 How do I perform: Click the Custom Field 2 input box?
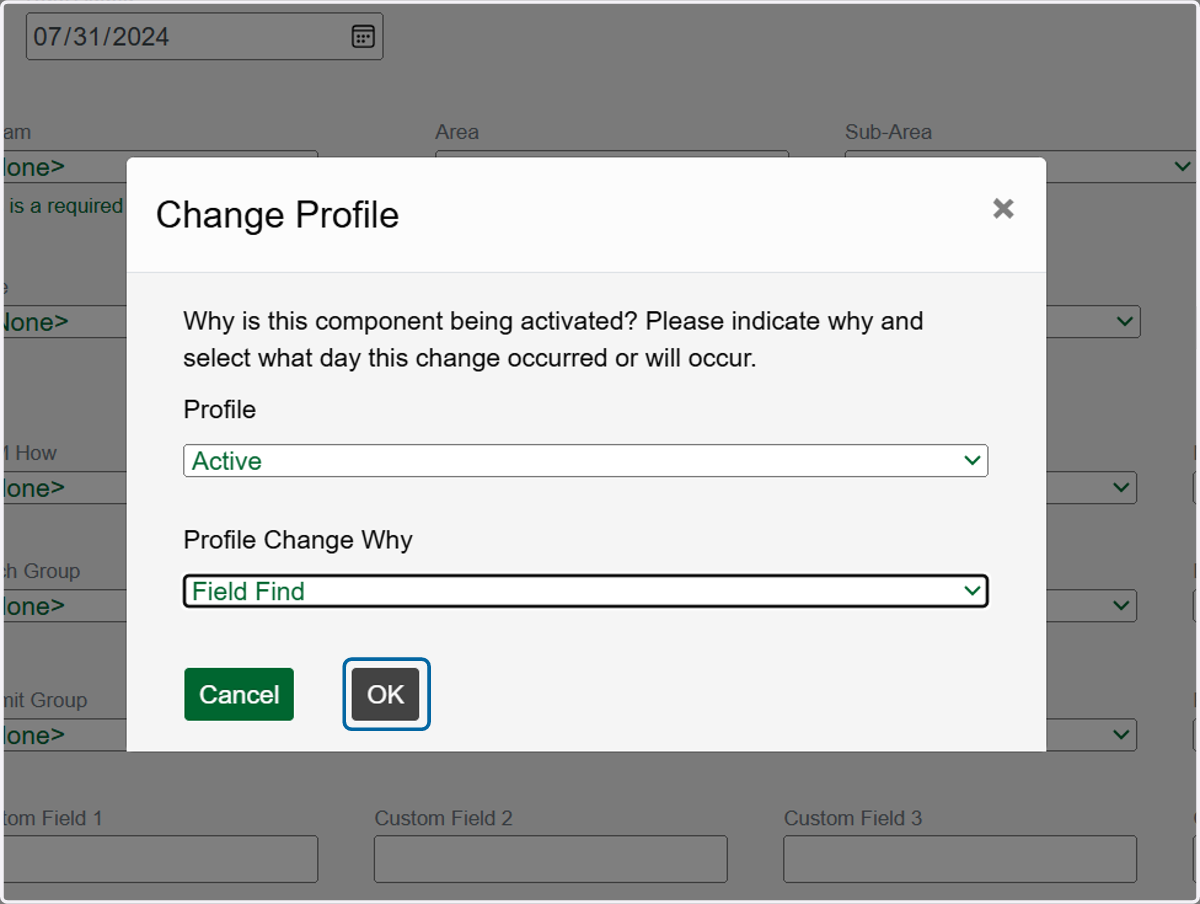click(551, 859)
